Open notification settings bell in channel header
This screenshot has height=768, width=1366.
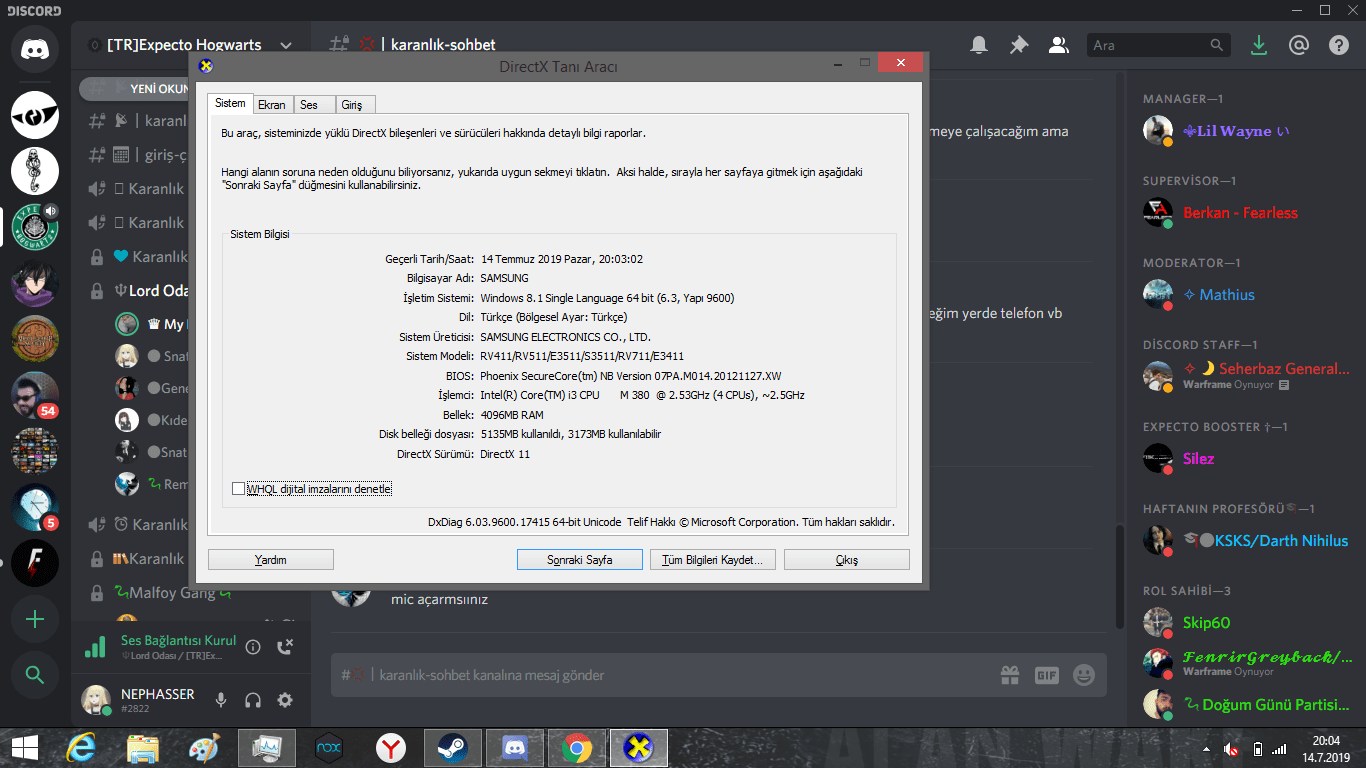pos(979,45)
